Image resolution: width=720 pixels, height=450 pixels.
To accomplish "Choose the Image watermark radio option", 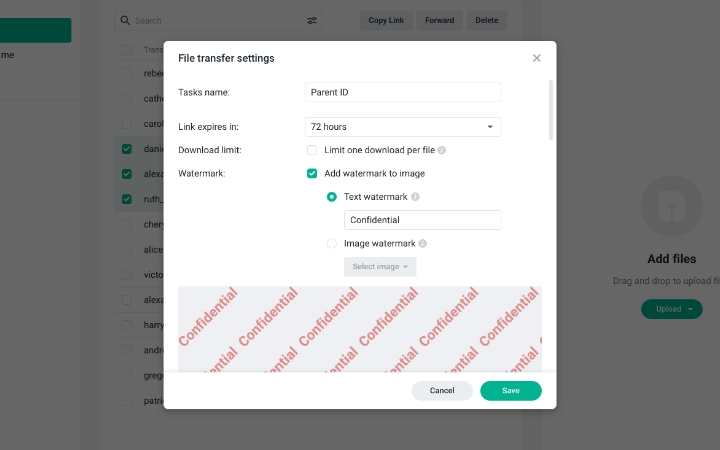I will [x=332, y=243].
